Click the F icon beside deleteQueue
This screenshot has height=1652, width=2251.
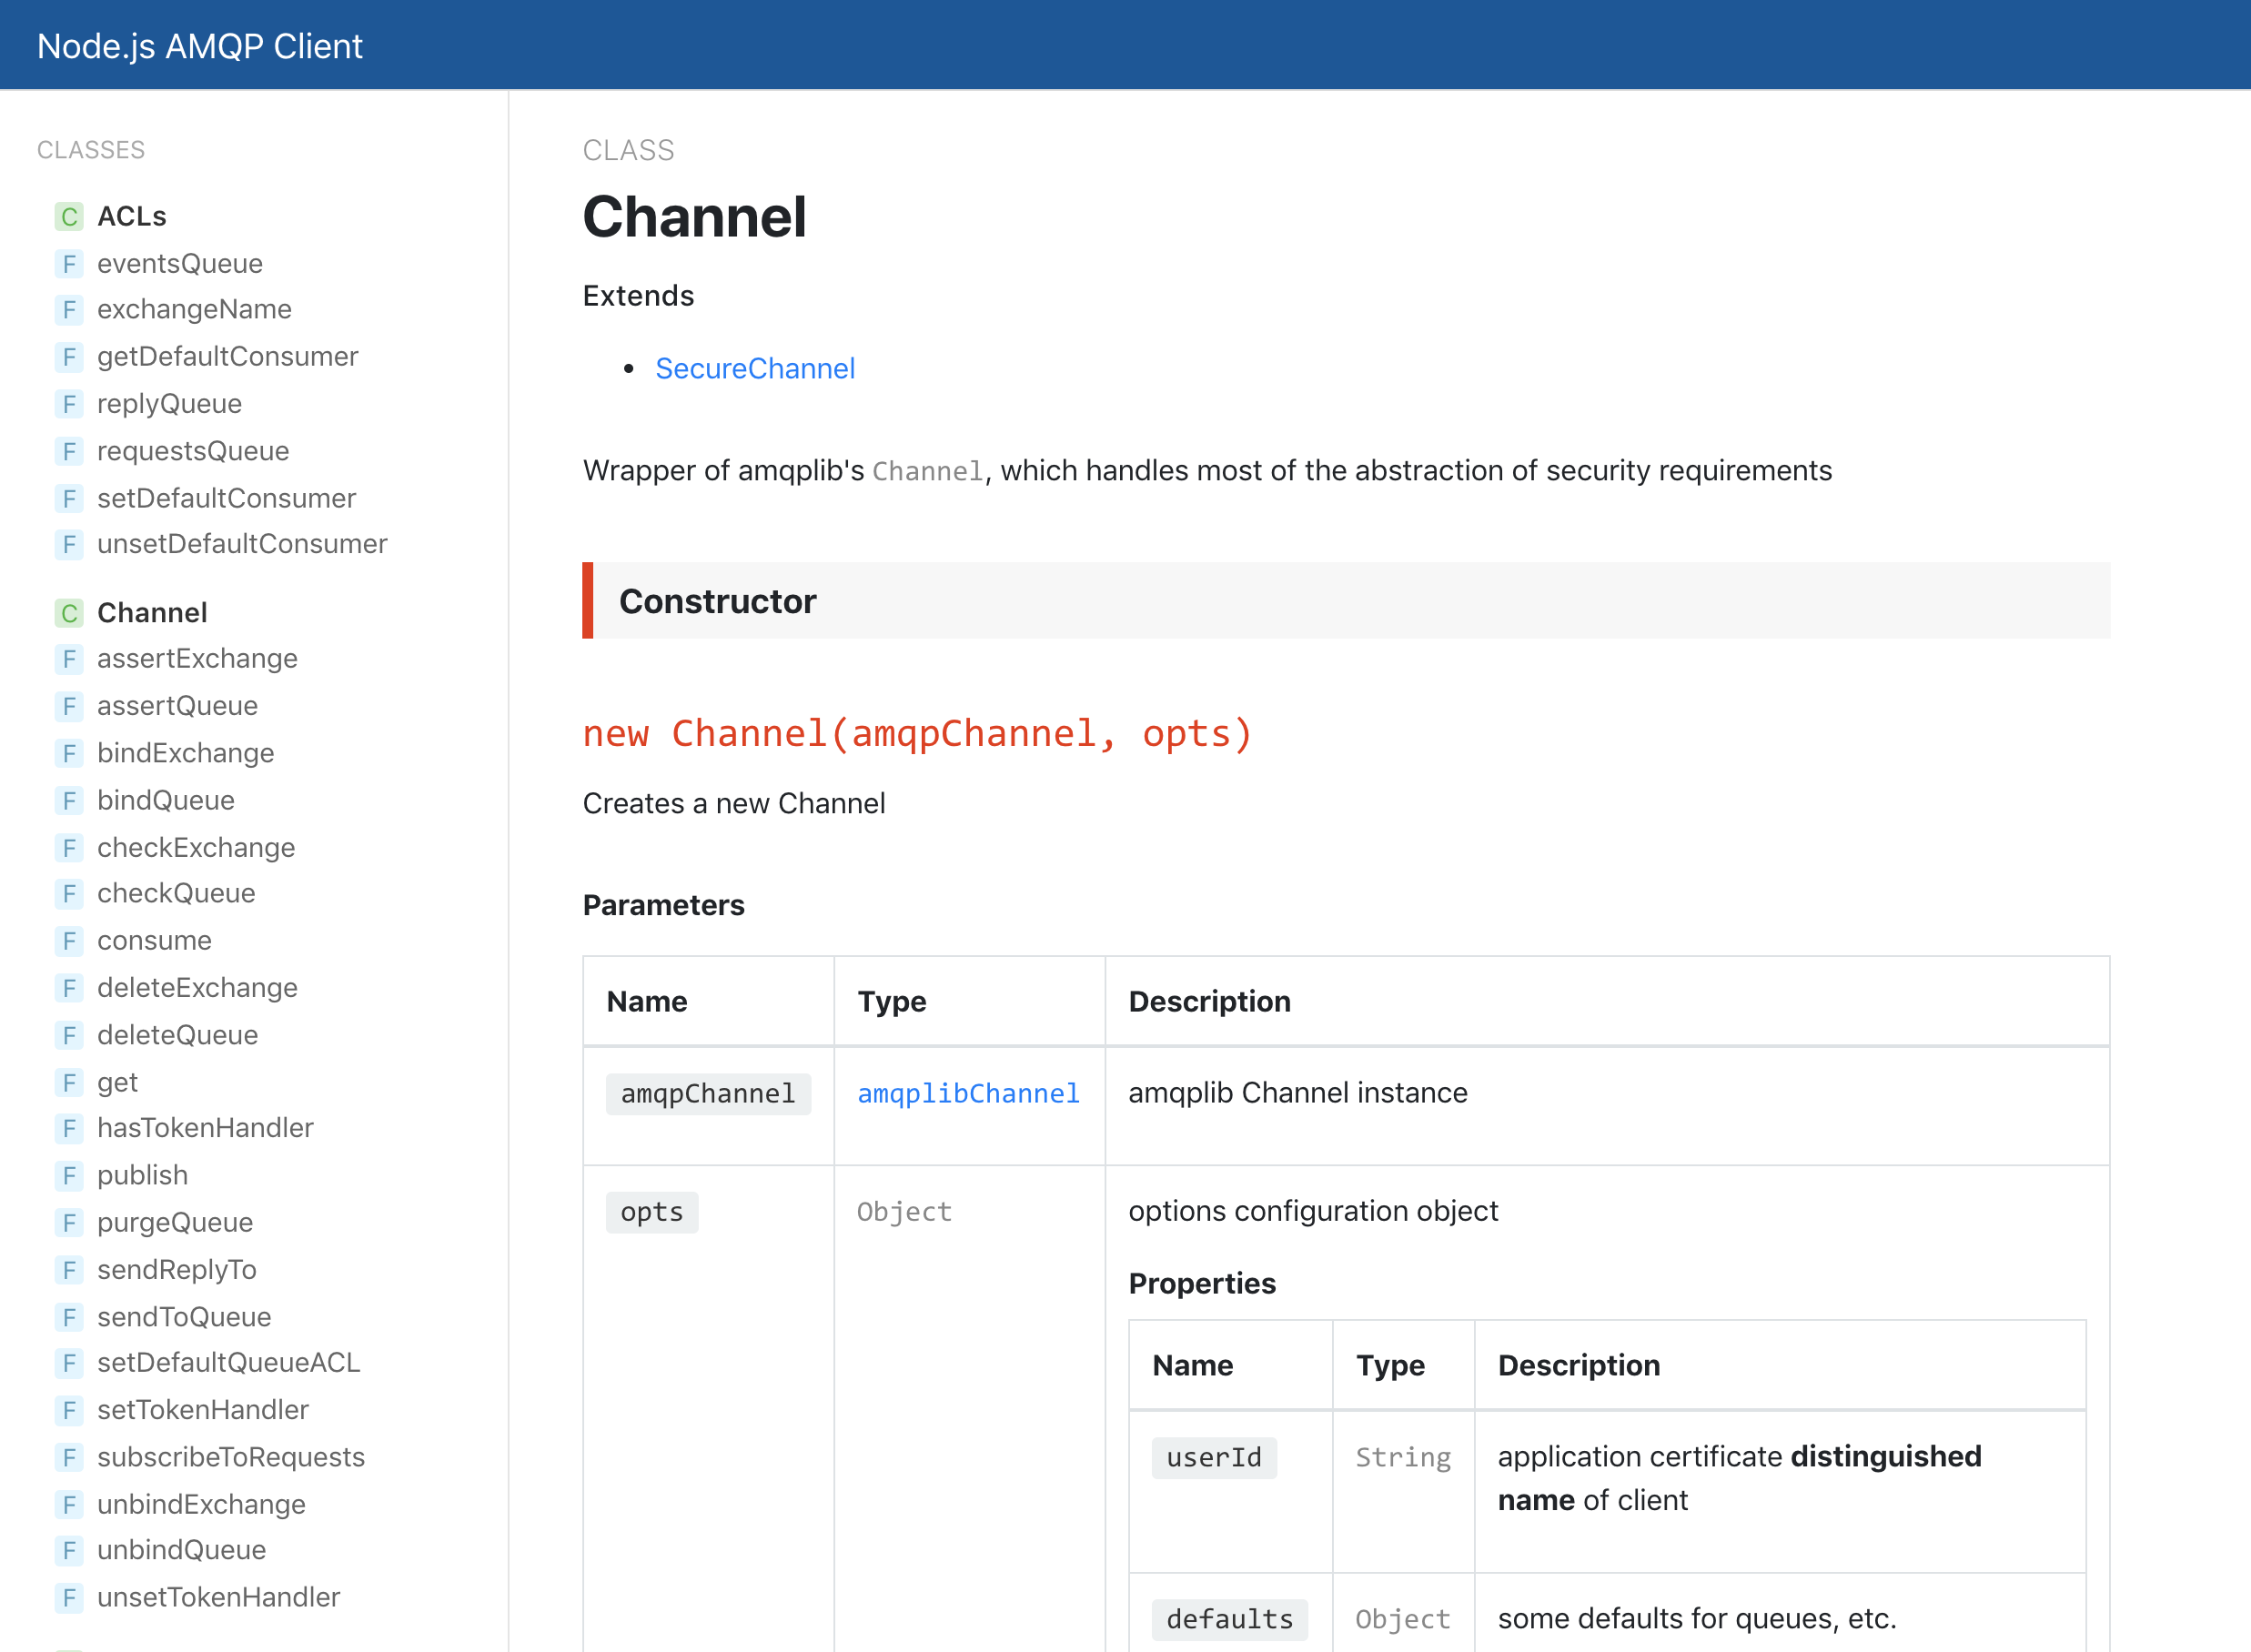coord(69,1035)
